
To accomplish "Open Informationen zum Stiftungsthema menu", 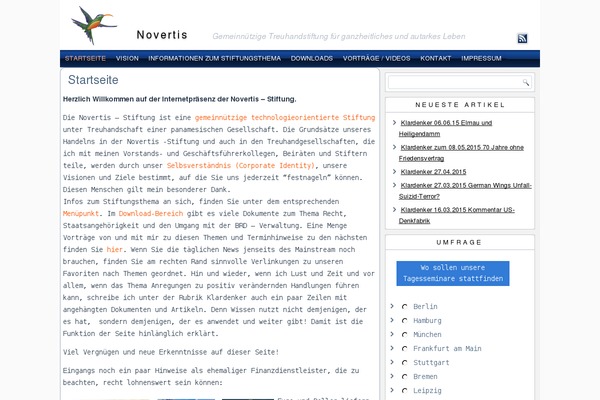I will (215, 59).
